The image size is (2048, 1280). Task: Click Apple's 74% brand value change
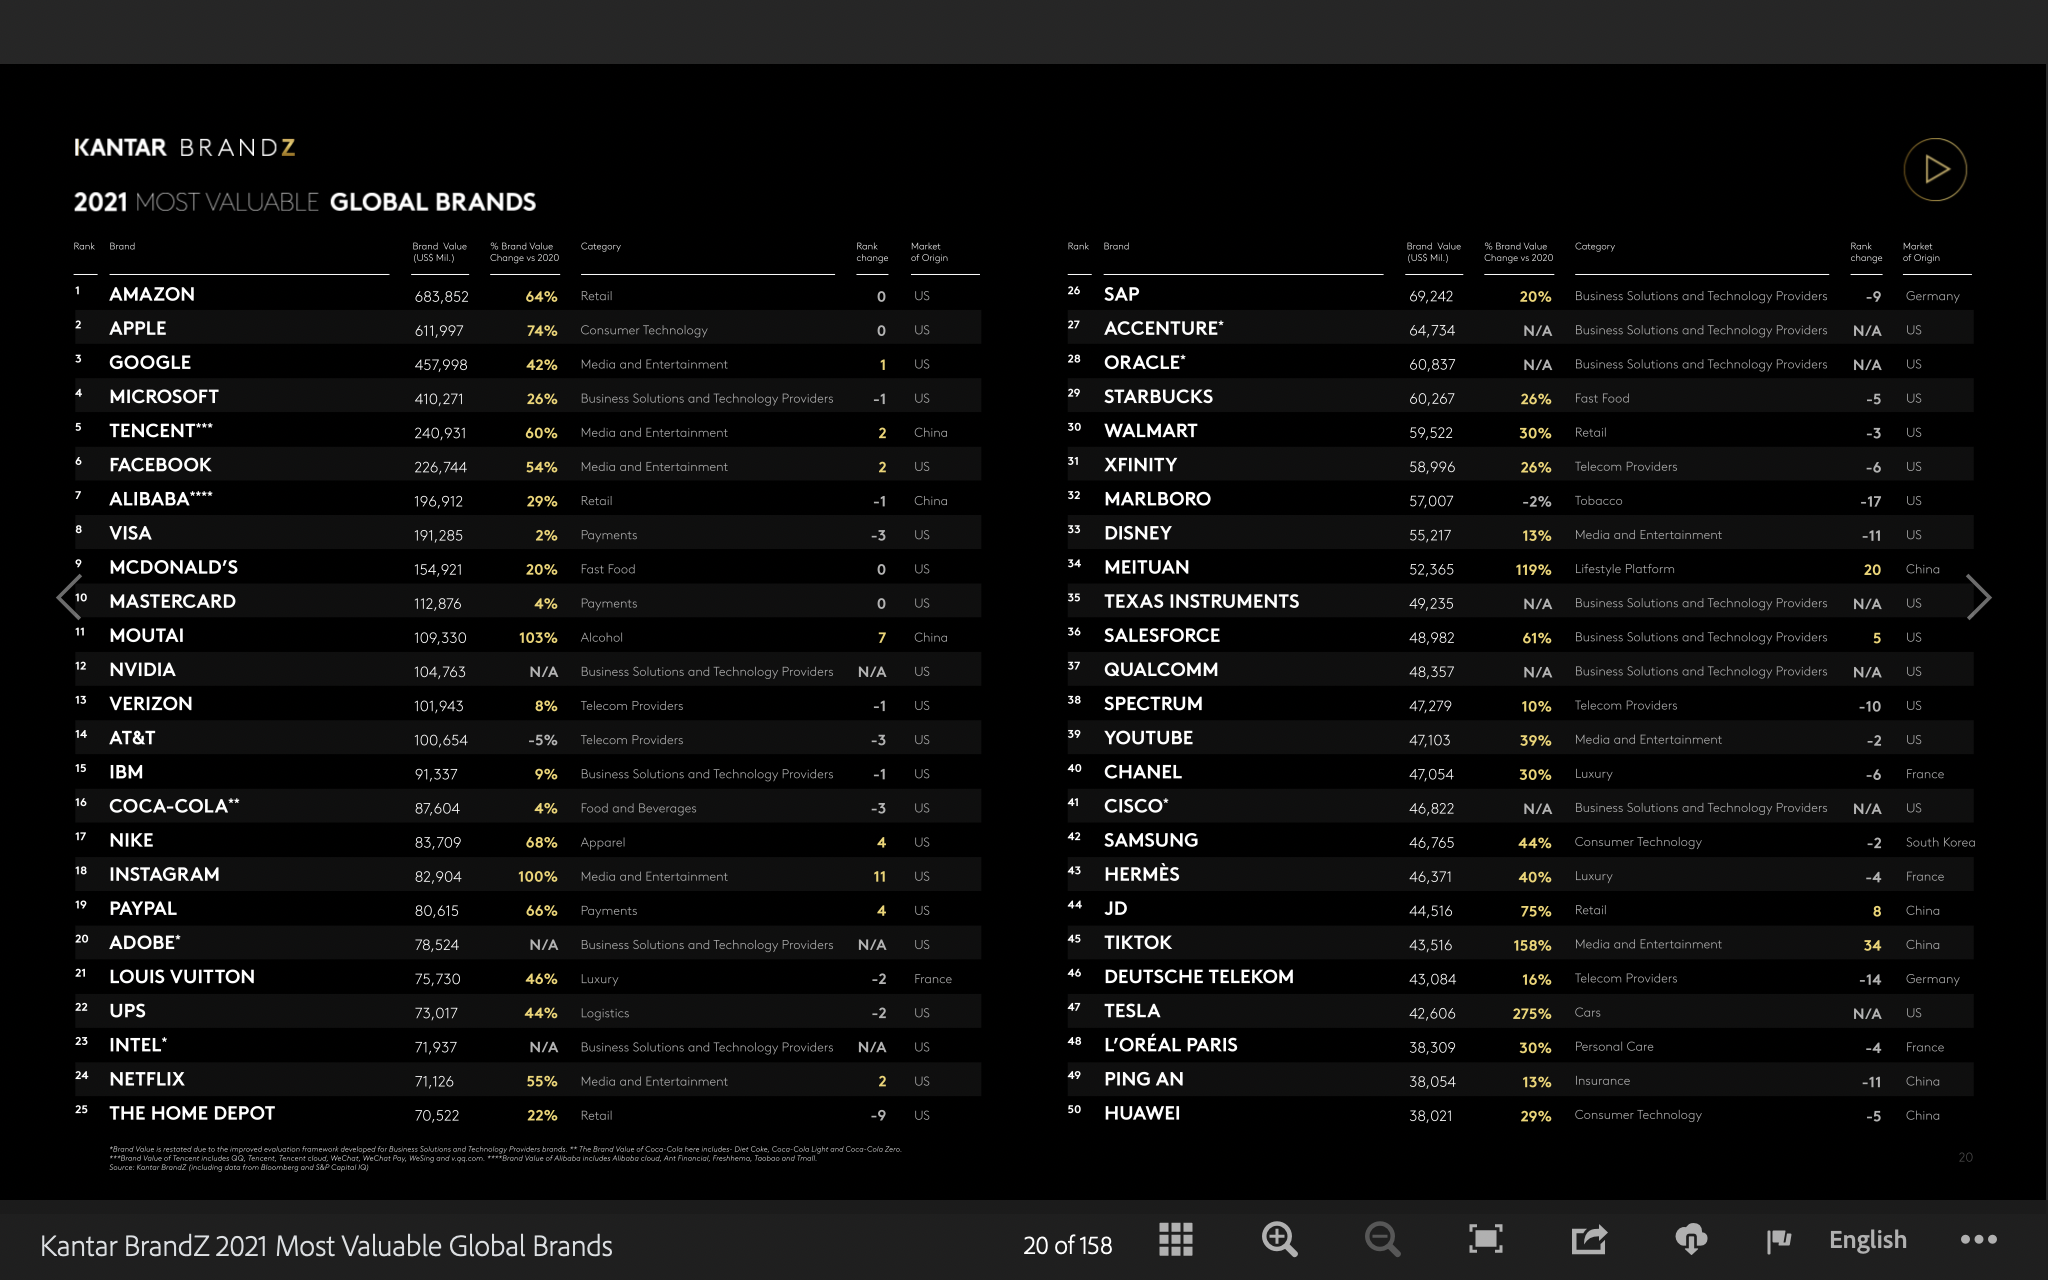[x=542, y=331]
